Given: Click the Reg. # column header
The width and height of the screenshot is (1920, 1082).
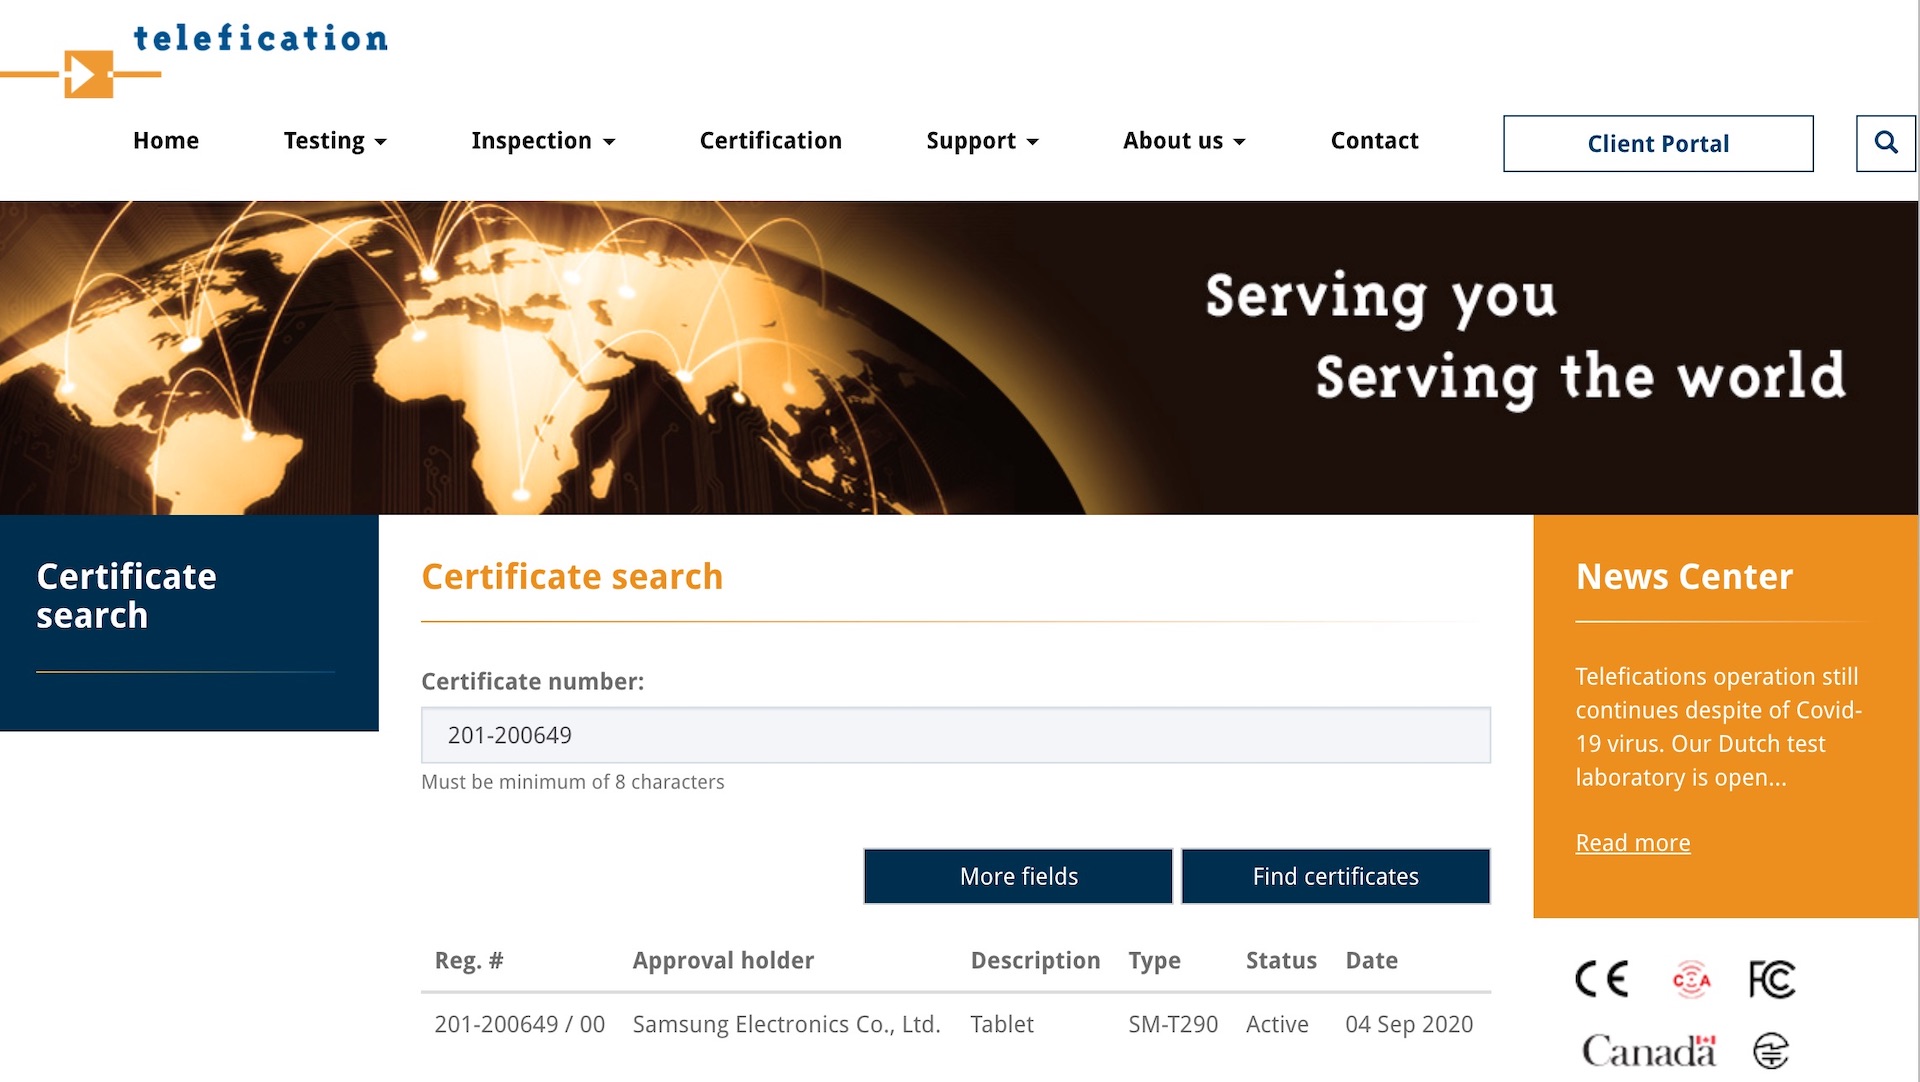Looking at the screenshot, I should [469, 961].
